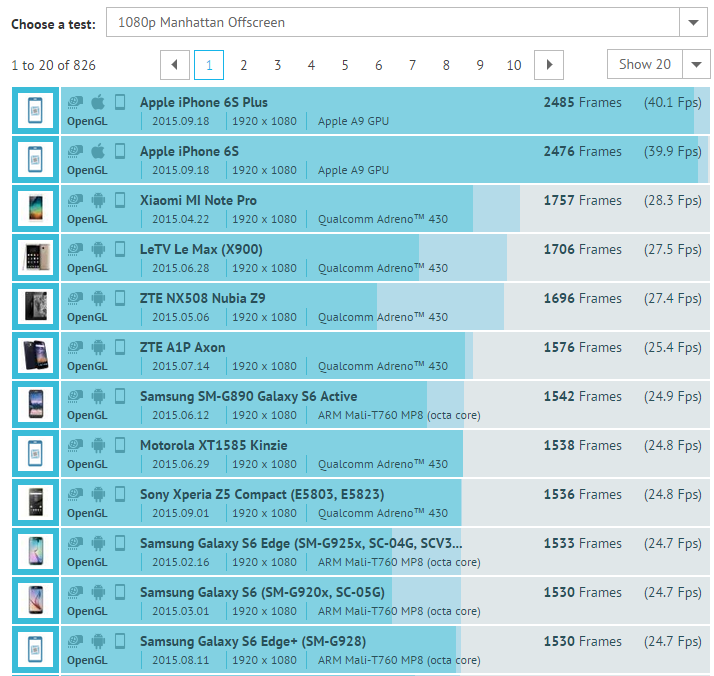Open Motorola XT1585 Kinzie thumbnail placeholder

coord(36,453)
